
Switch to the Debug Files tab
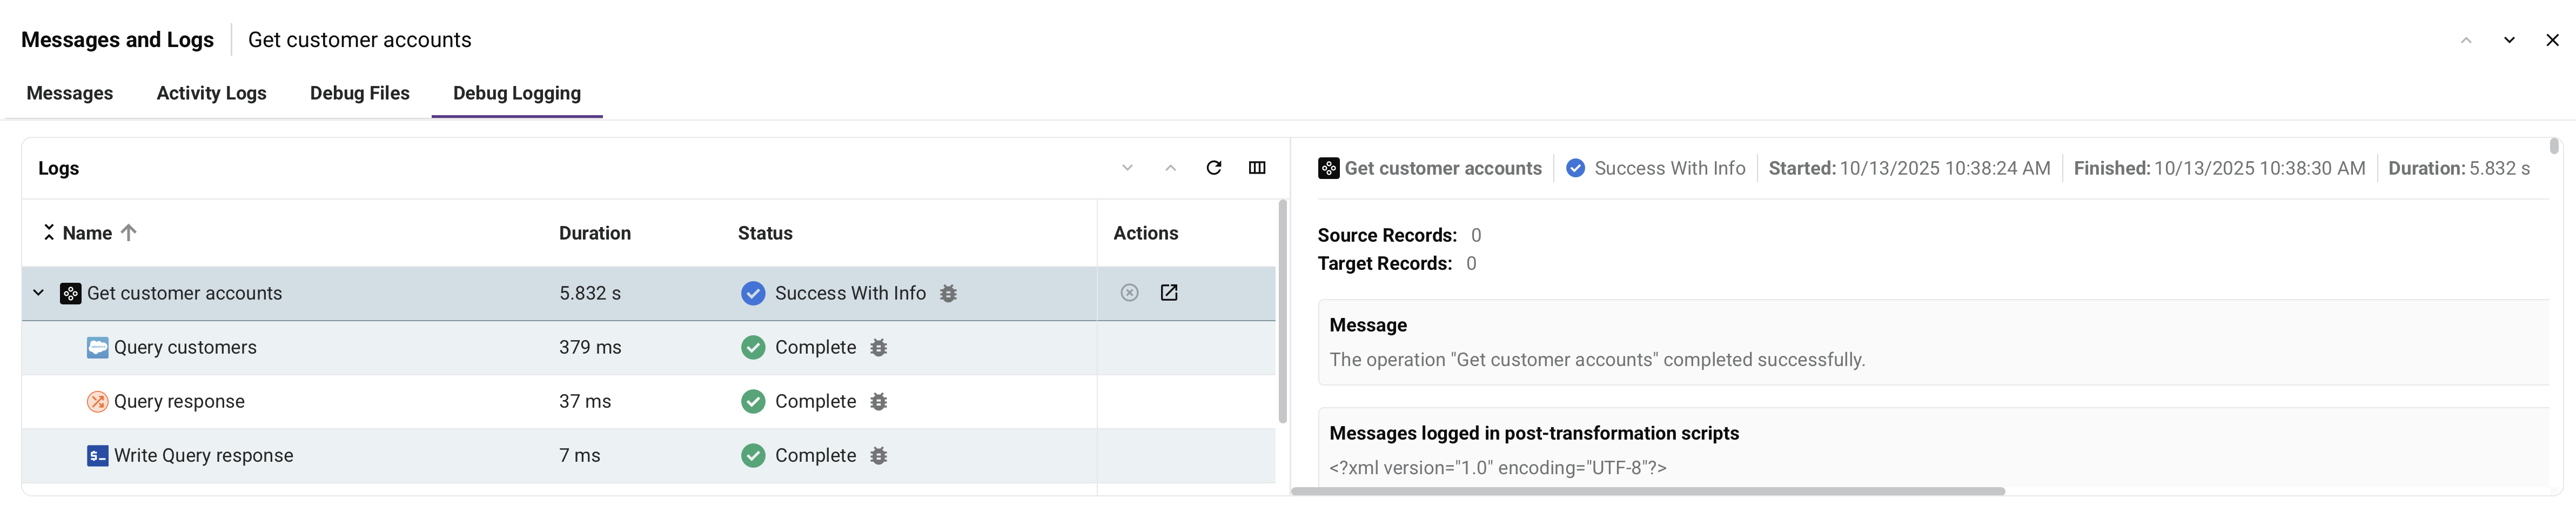[x=359, y=93]
